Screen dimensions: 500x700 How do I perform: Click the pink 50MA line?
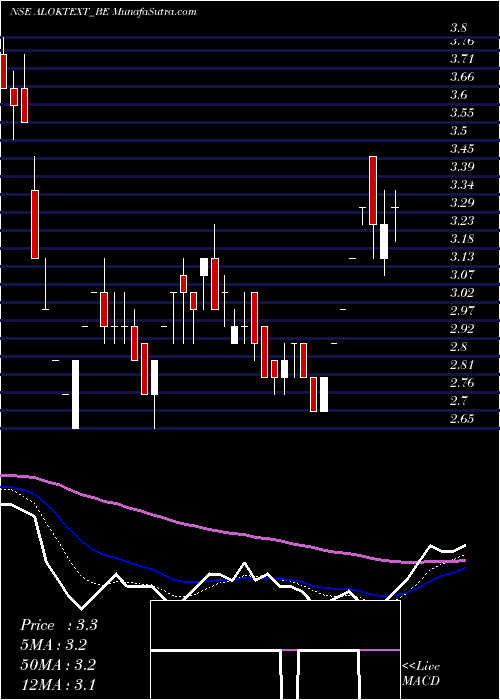click(x=233, y=534)
